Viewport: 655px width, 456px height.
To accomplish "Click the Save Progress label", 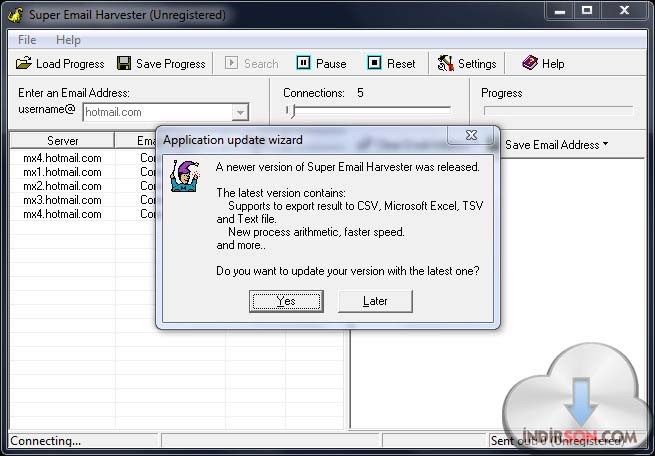I will point(170,64).
